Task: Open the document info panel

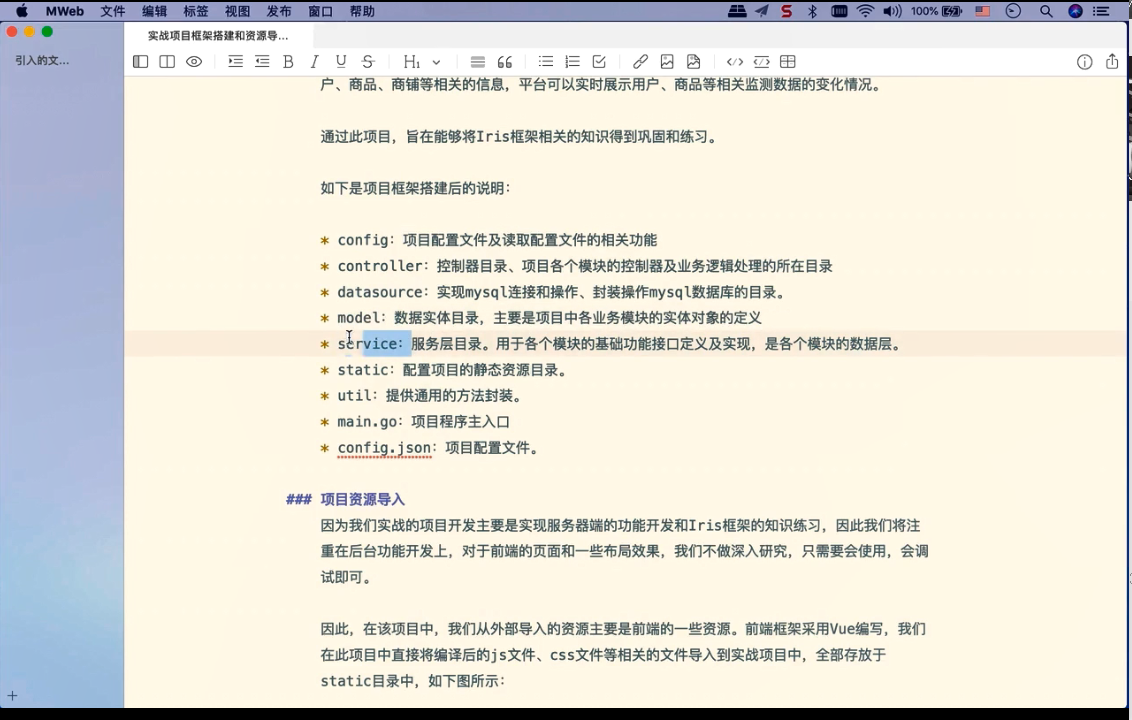Action: [x=1084, y=62]
